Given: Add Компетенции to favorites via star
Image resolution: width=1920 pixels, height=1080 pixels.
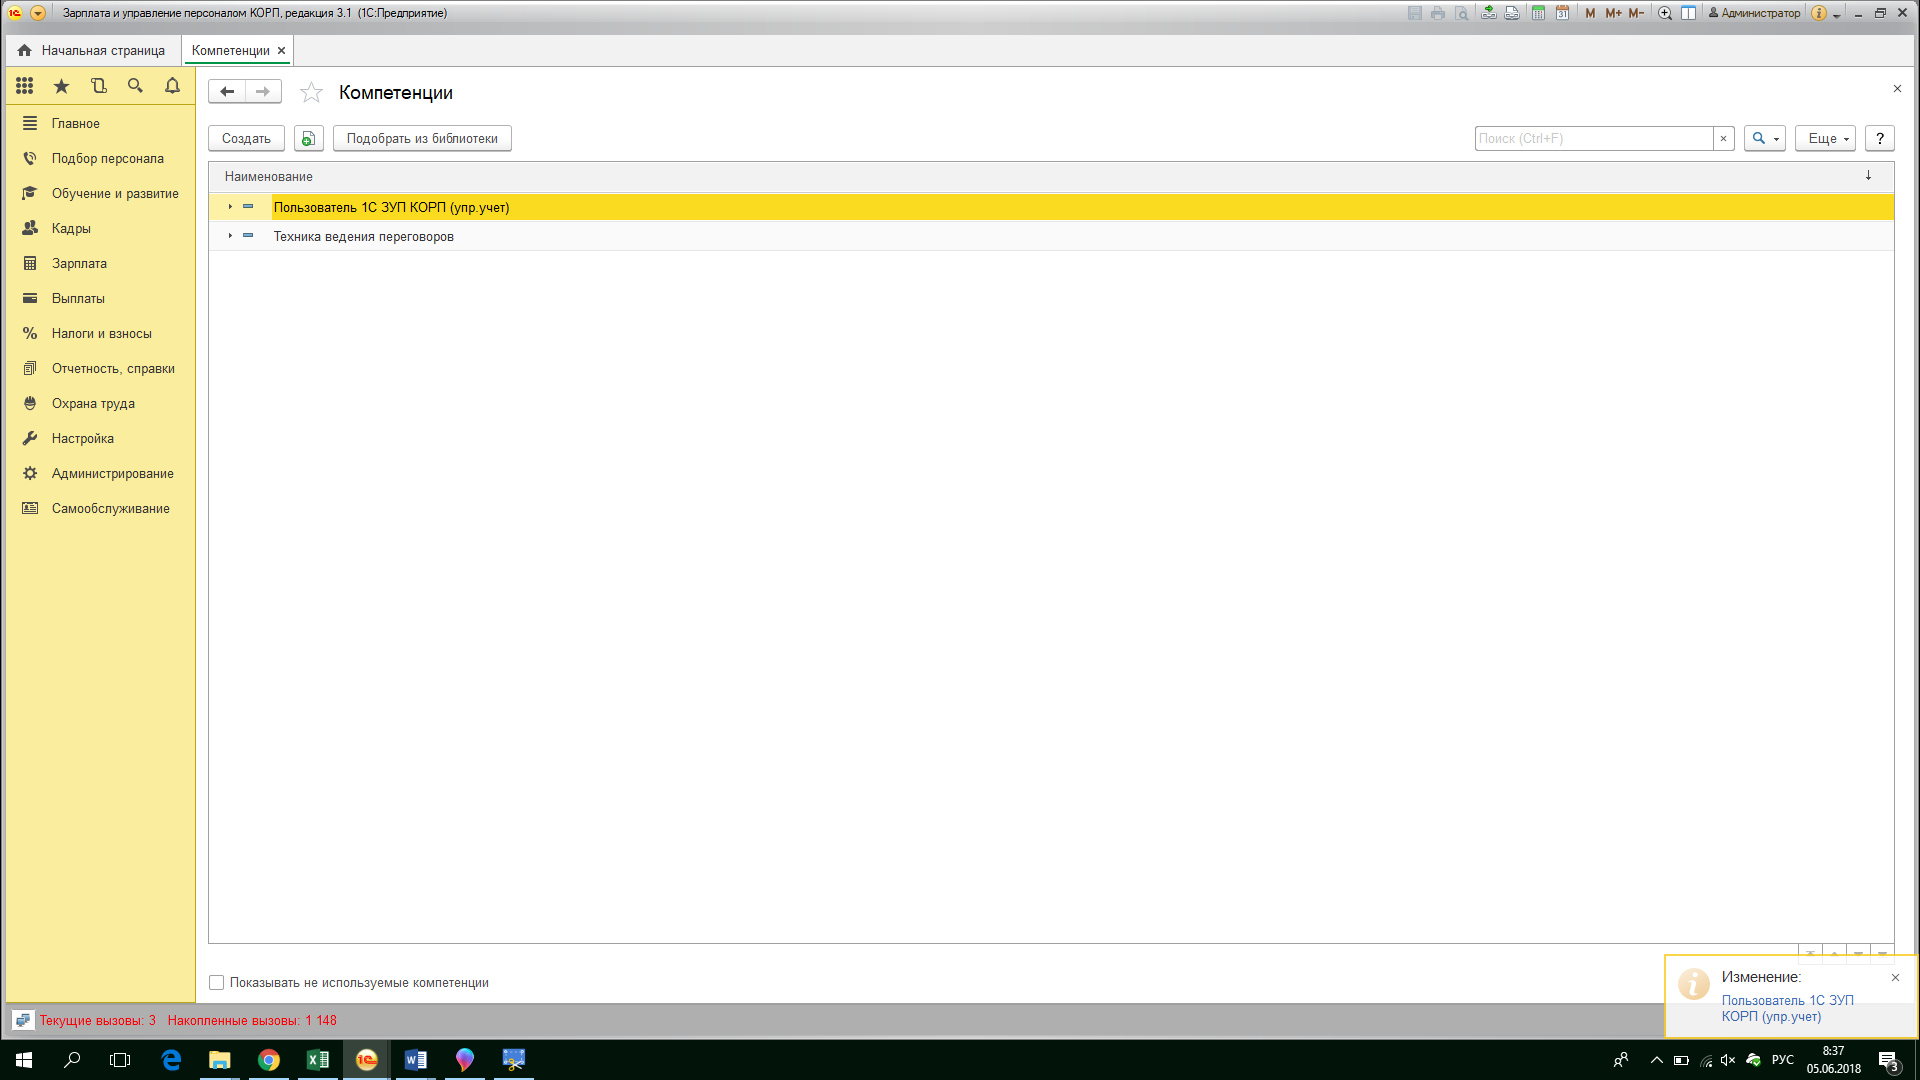Looking at the screenshot, I should [x=311, y=92].
